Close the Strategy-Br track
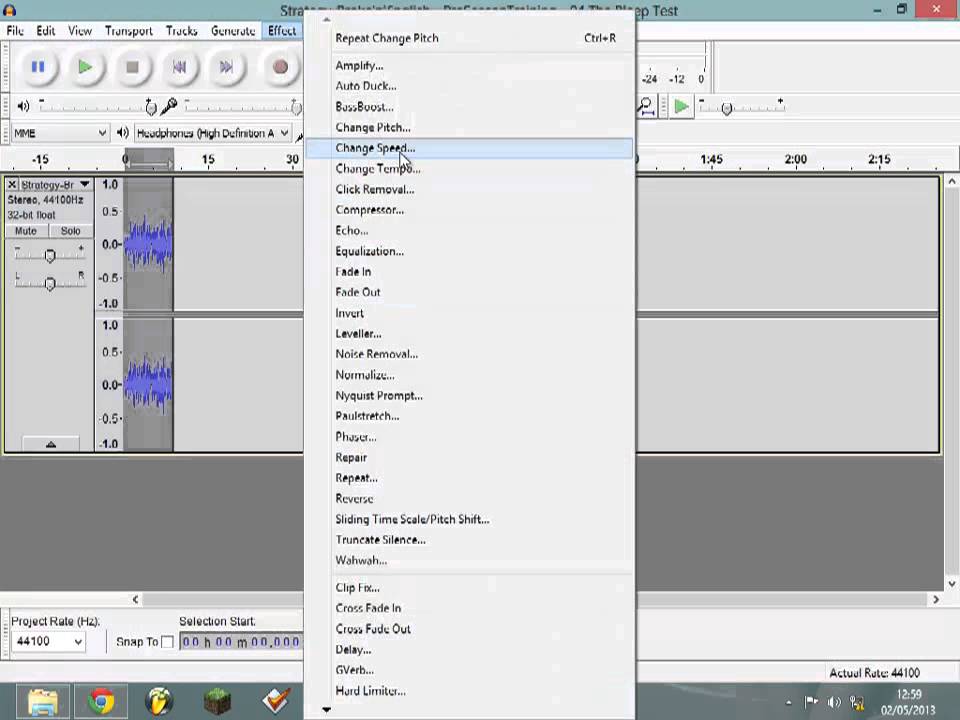 (x=12, y=184)
